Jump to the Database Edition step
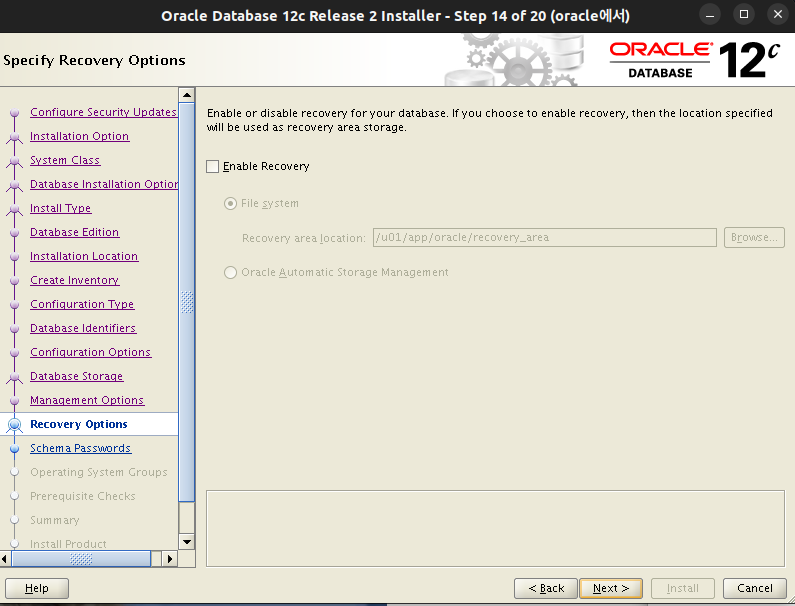 [75, 232]
